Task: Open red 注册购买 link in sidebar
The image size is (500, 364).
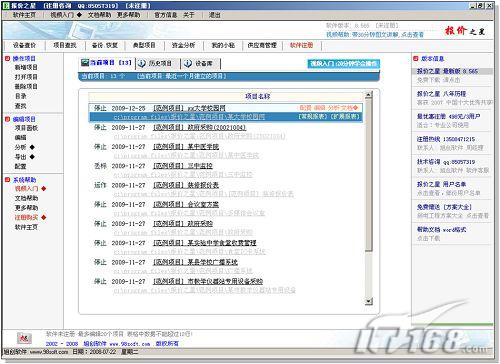Action: (26, 218)
